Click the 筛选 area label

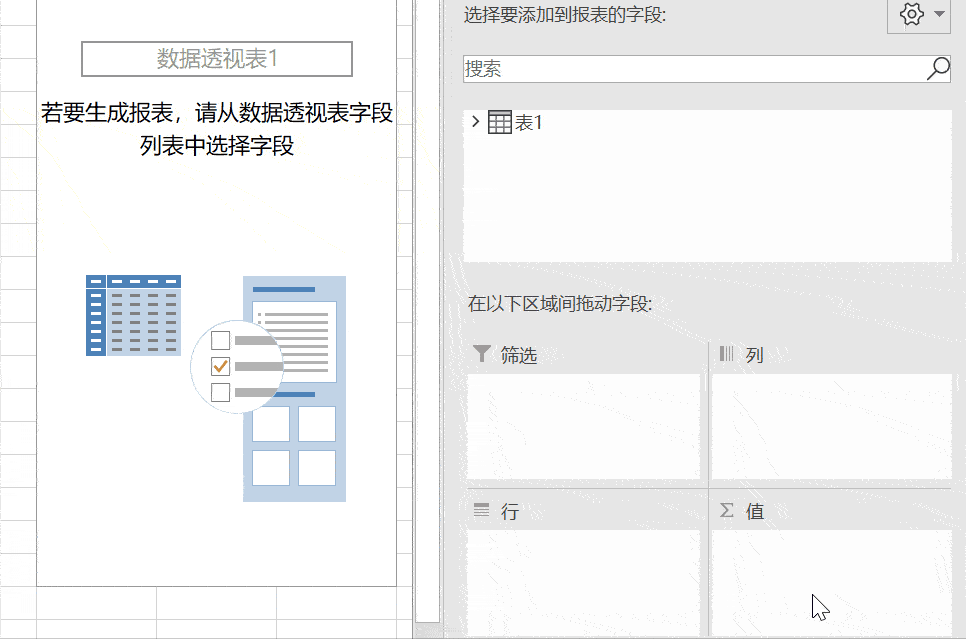click(x=519, y=356)
